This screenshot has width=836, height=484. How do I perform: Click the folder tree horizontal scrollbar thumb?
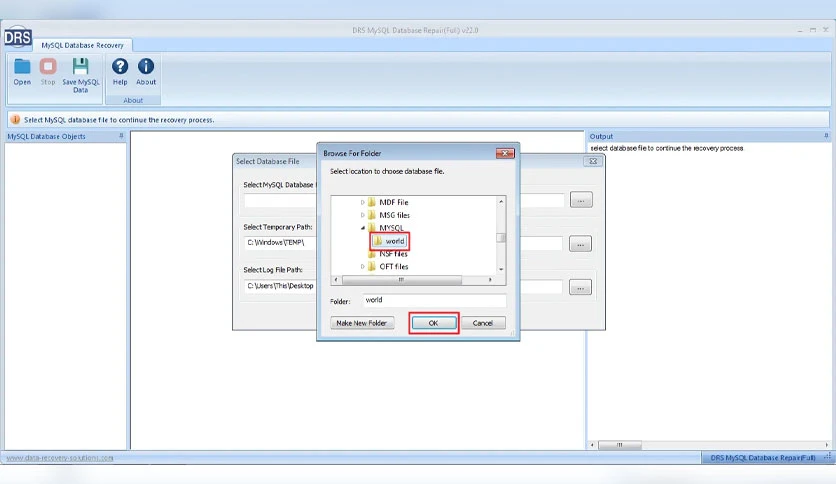pos(401,279)
